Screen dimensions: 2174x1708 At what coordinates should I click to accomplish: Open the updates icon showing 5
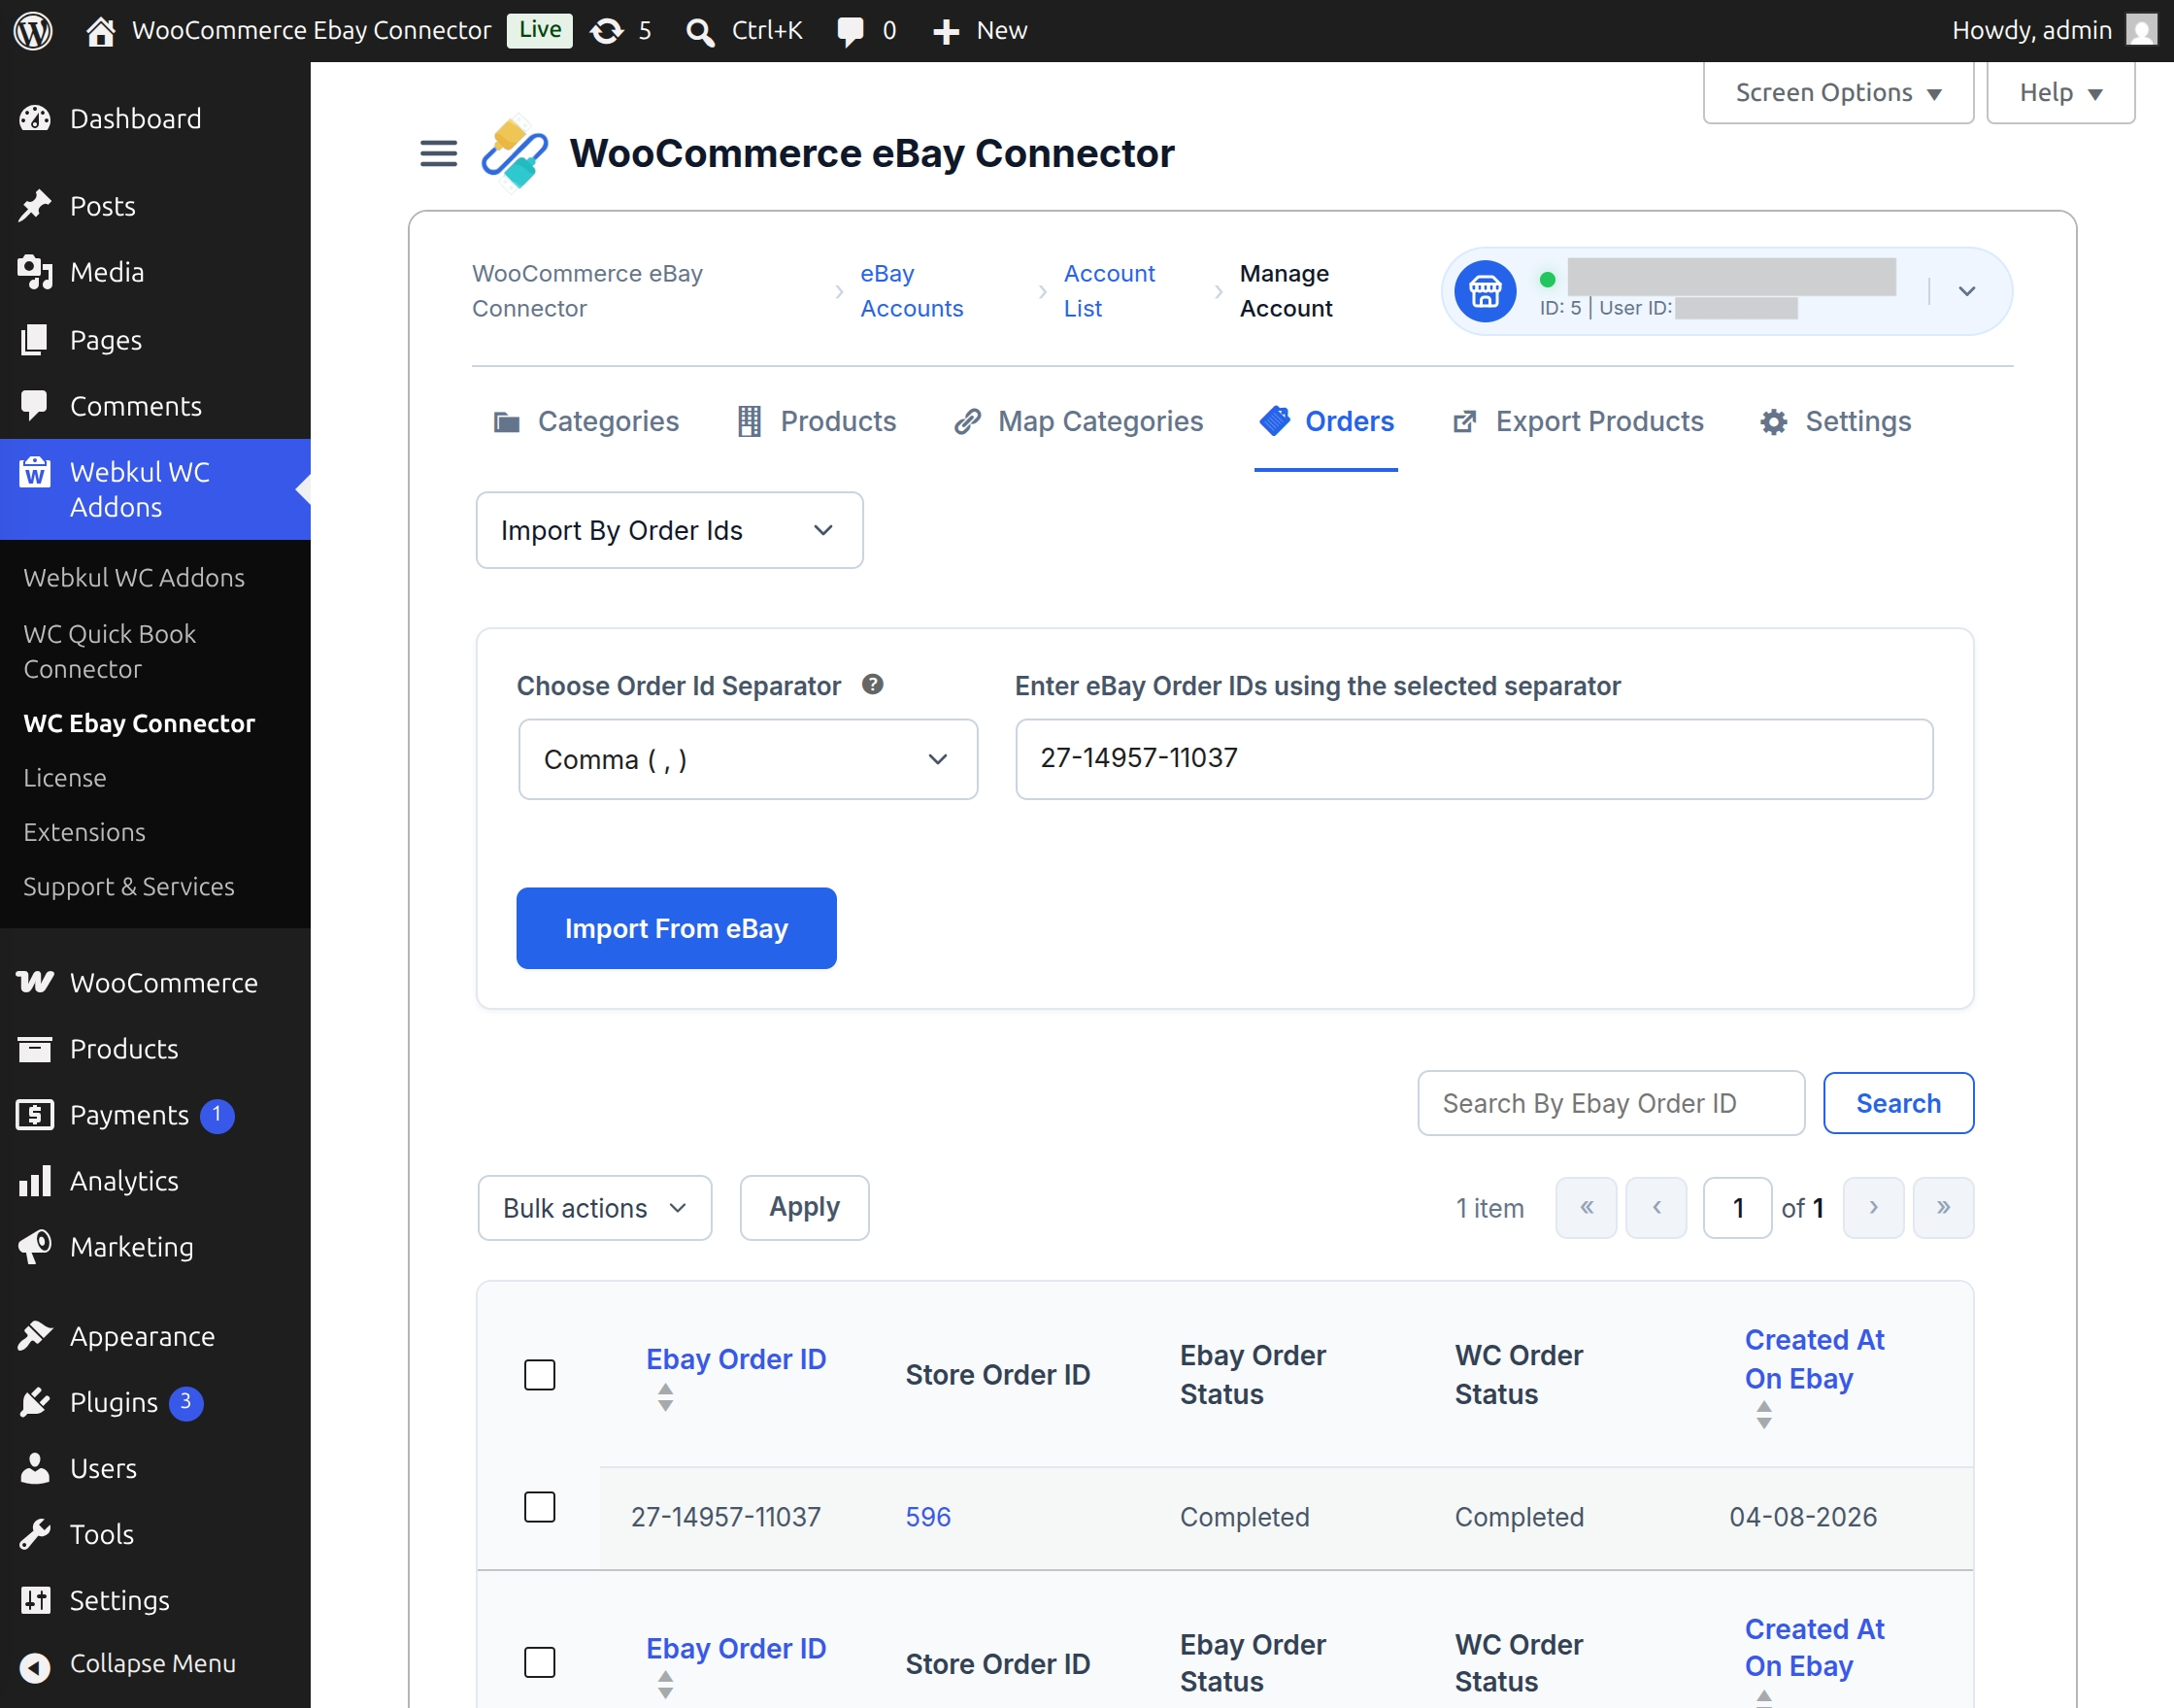click(x=607, y=31)
